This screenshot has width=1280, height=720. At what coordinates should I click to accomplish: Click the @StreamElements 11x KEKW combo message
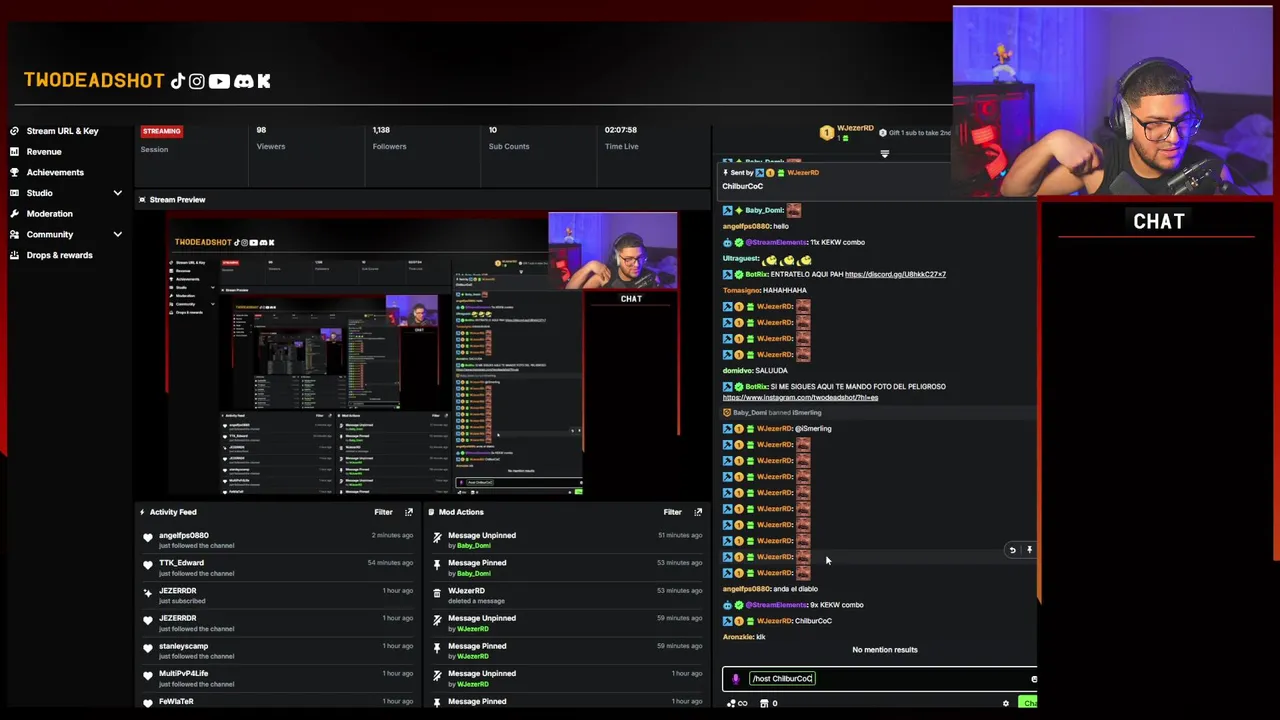[x=794, y=242]
